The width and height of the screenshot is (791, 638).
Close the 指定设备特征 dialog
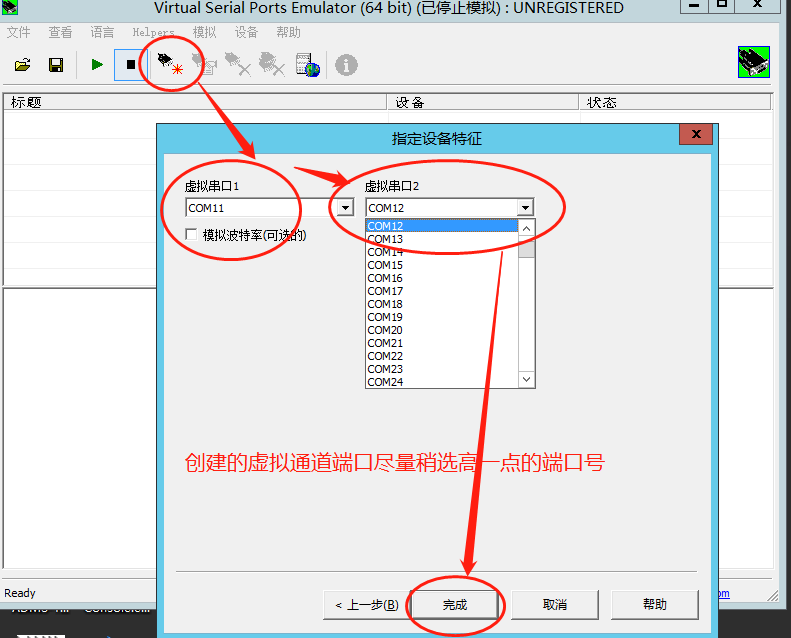[x=696, y=134]
